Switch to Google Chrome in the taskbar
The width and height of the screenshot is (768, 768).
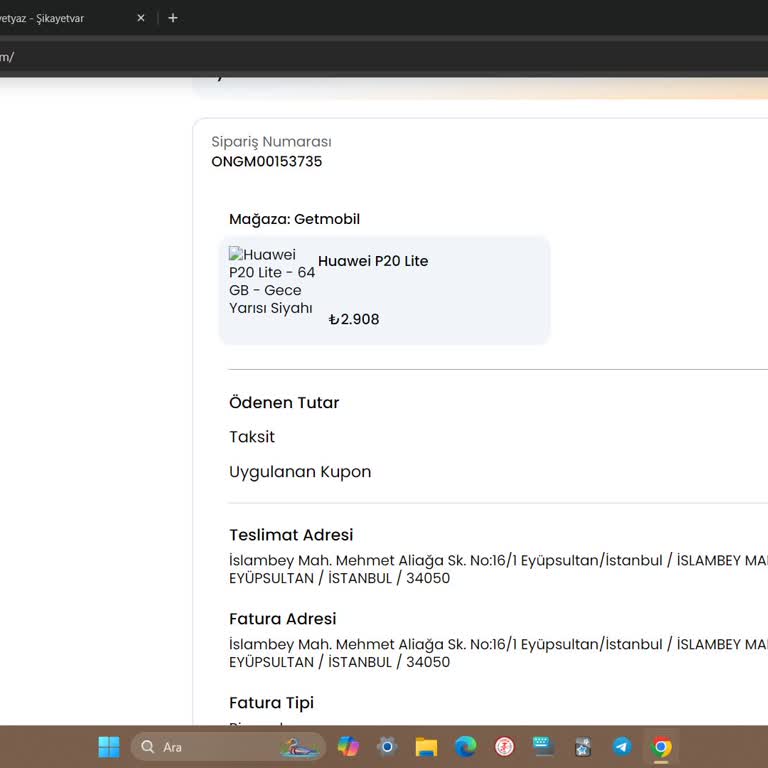661,747
